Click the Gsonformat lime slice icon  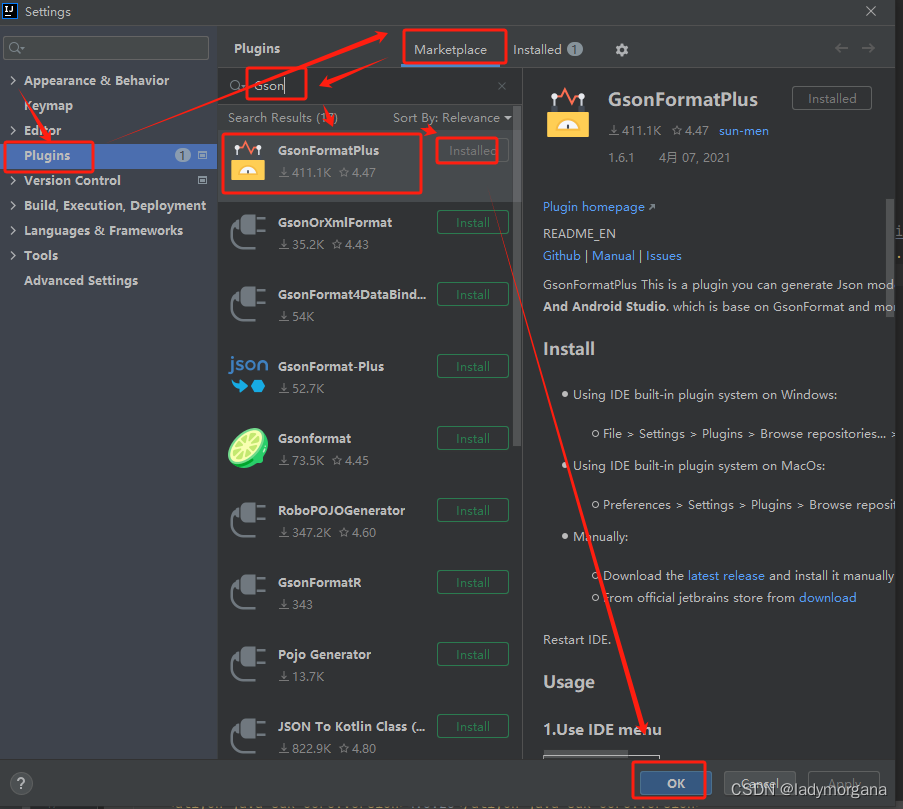(x=248, y=447)
